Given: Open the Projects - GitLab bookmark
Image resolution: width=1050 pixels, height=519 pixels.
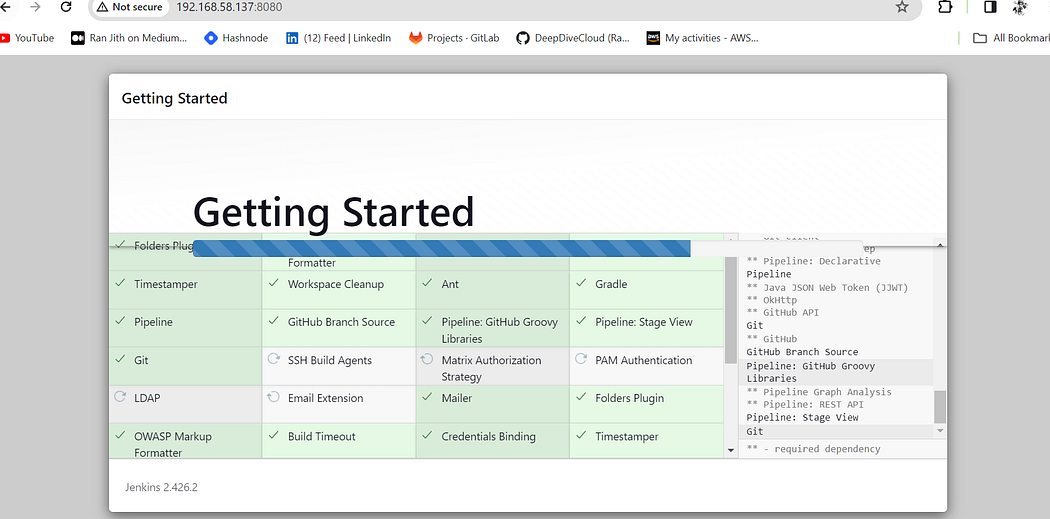Looking at the screenshot, I should (454, 38).
